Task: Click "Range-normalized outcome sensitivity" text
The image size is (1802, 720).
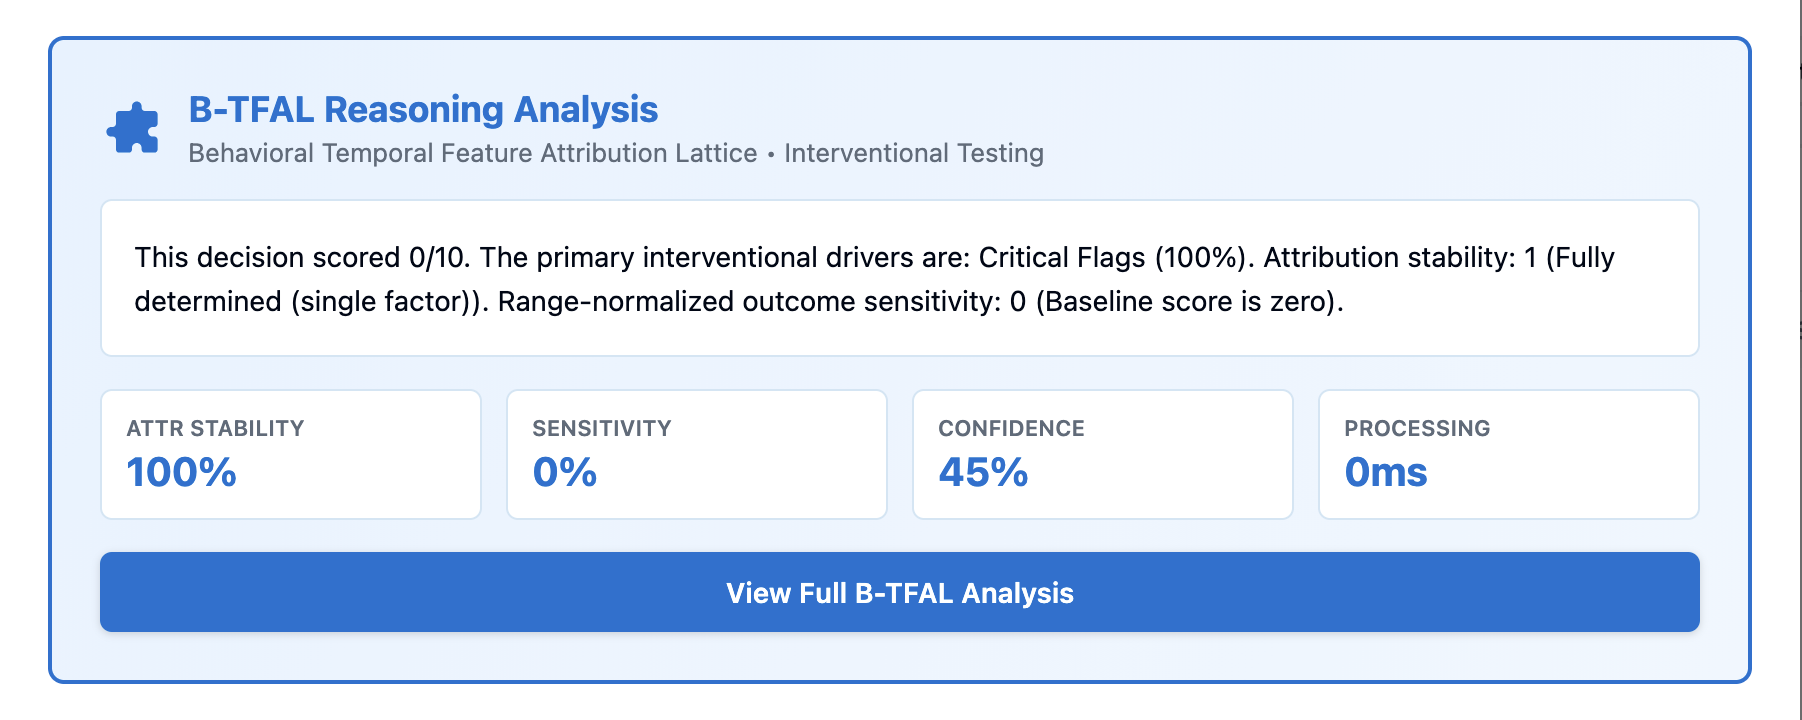Action: tap(748, 302)
